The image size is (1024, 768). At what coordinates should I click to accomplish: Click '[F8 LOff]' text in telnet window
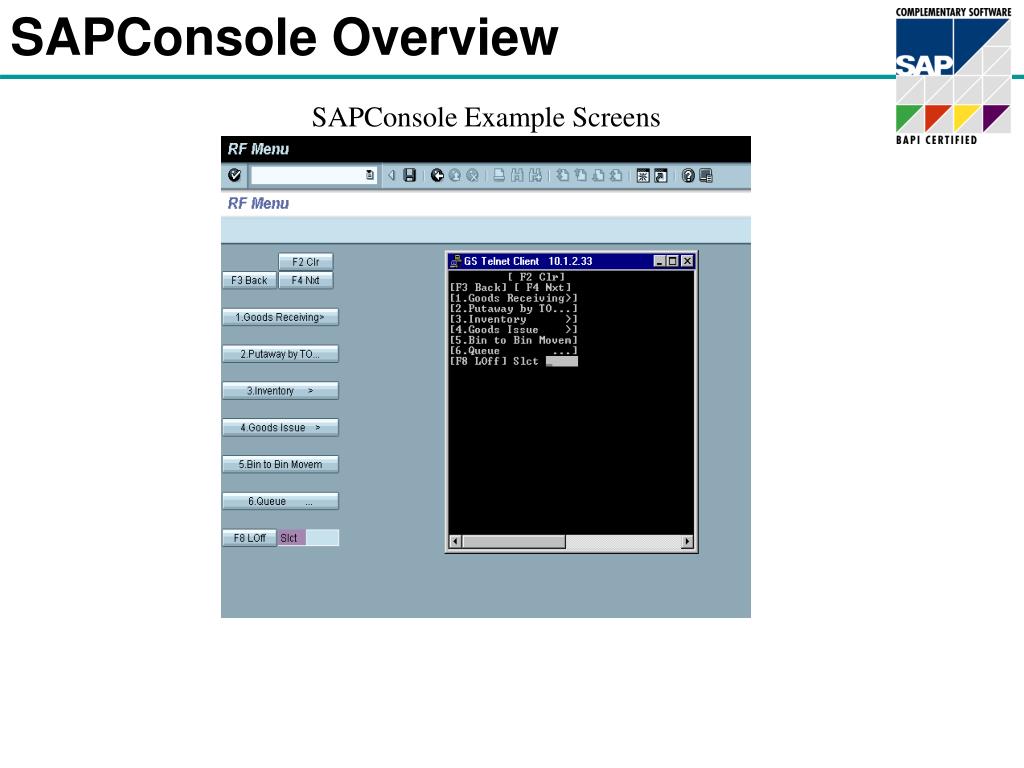coord(478,361)
